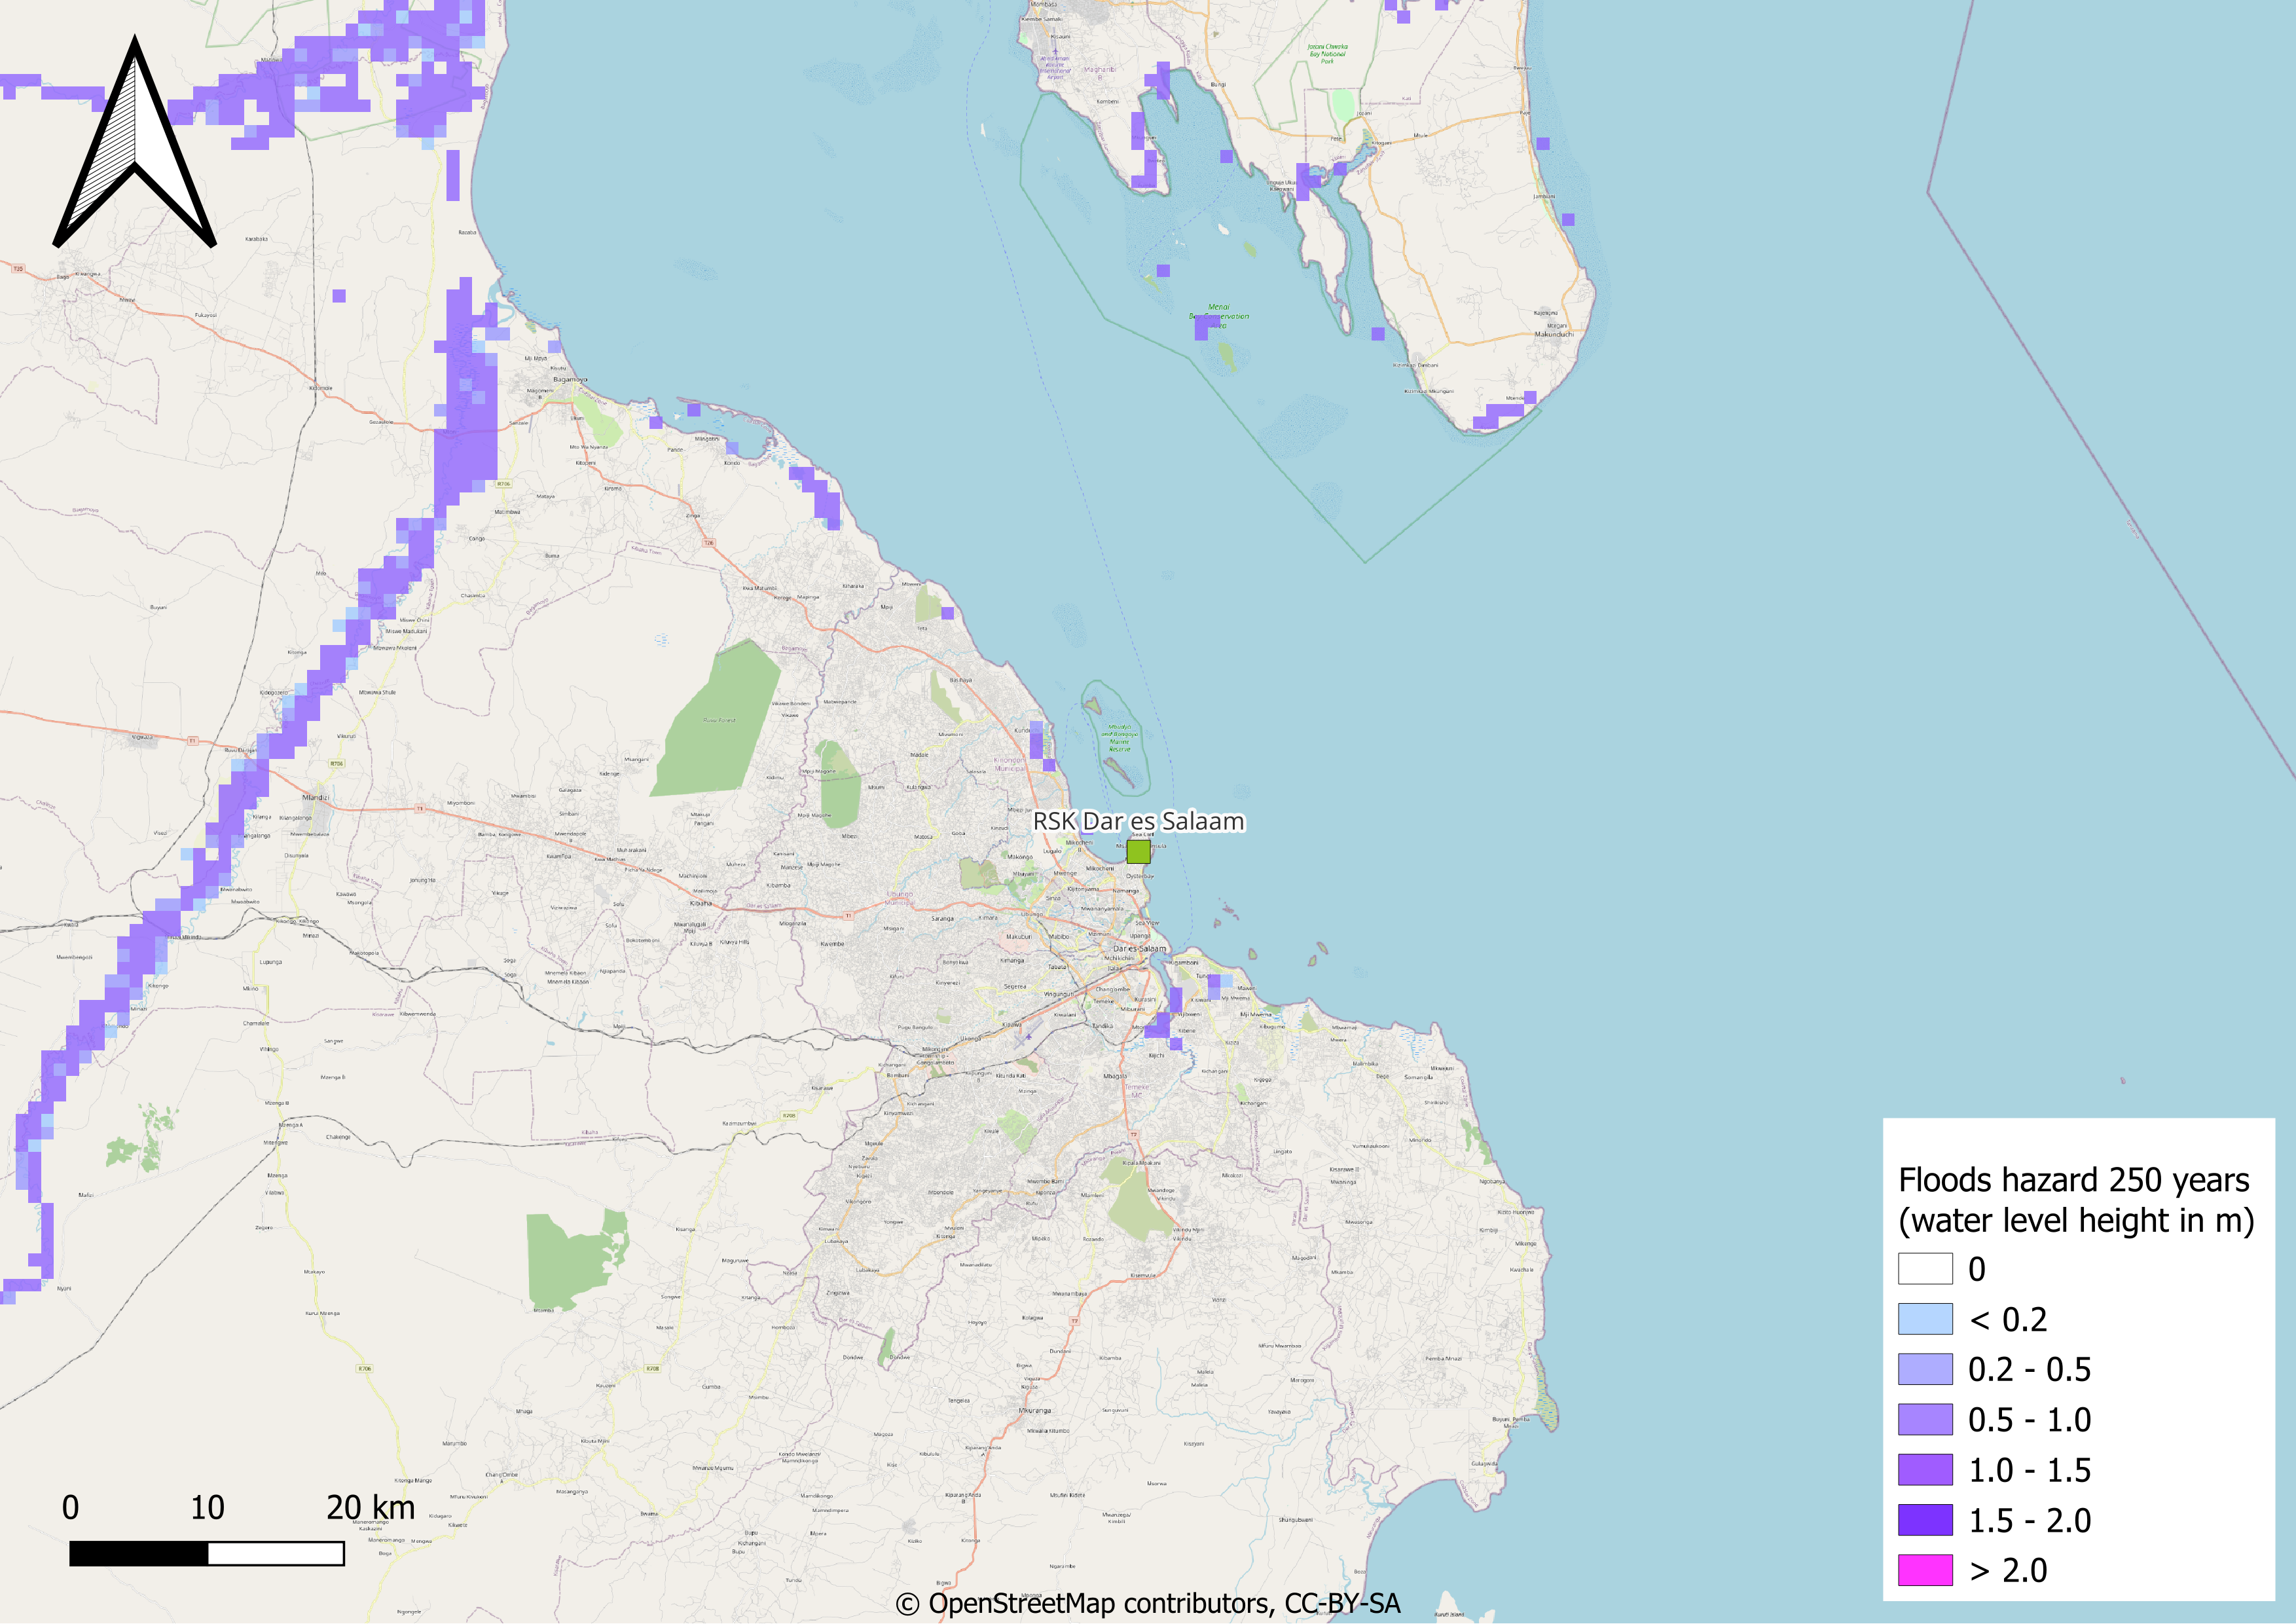Click the '0.2 - 0.5' legend label text
Image resolution: width=2296 pixels, height=1624 pixels.
pos(2030,1370)
